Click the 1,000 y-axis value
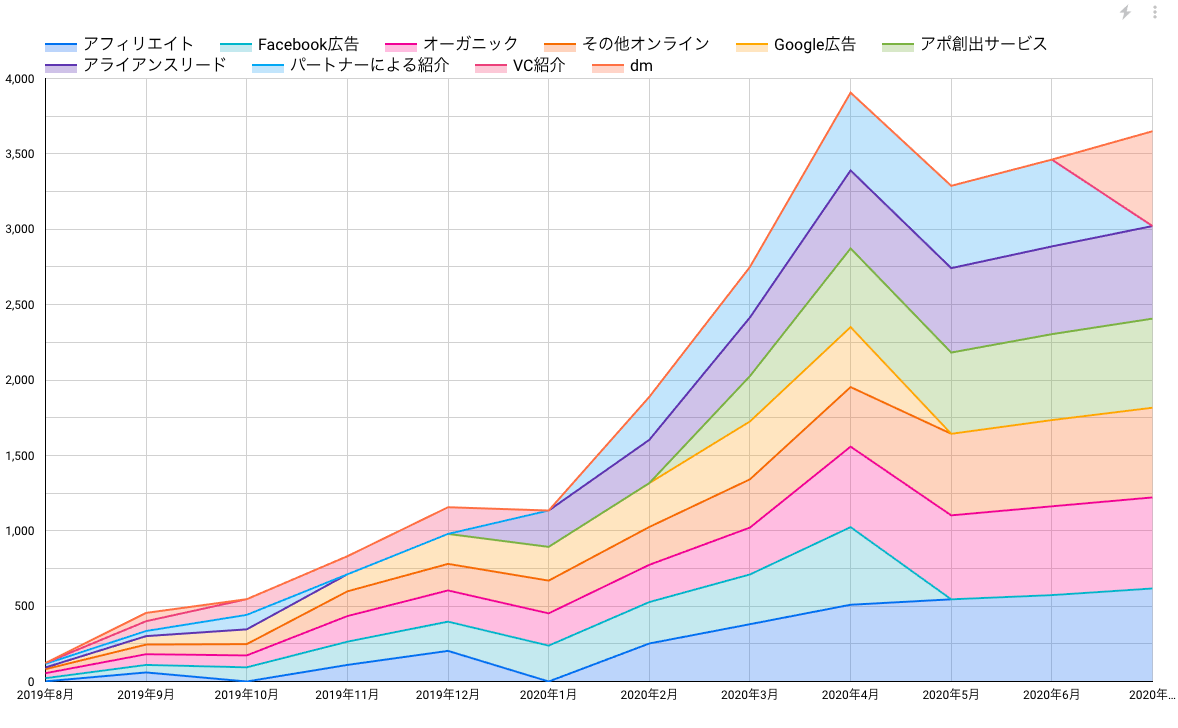Screen dimensions: 1178x728 pos(20,531)
